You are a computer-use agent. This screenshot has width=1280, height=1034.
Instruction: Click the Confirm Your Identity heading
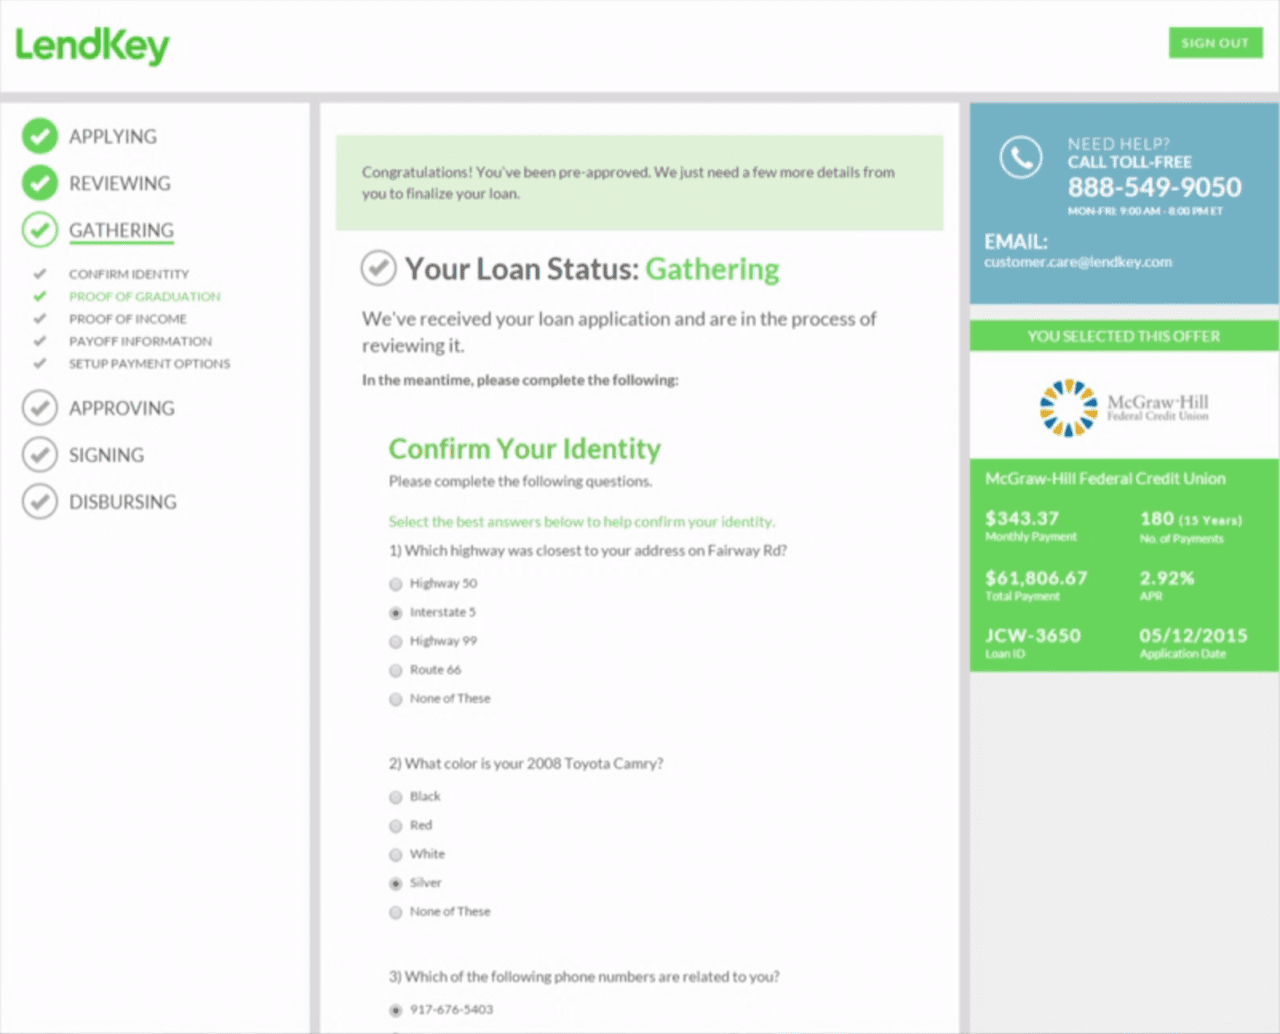(x=525, y=449)
